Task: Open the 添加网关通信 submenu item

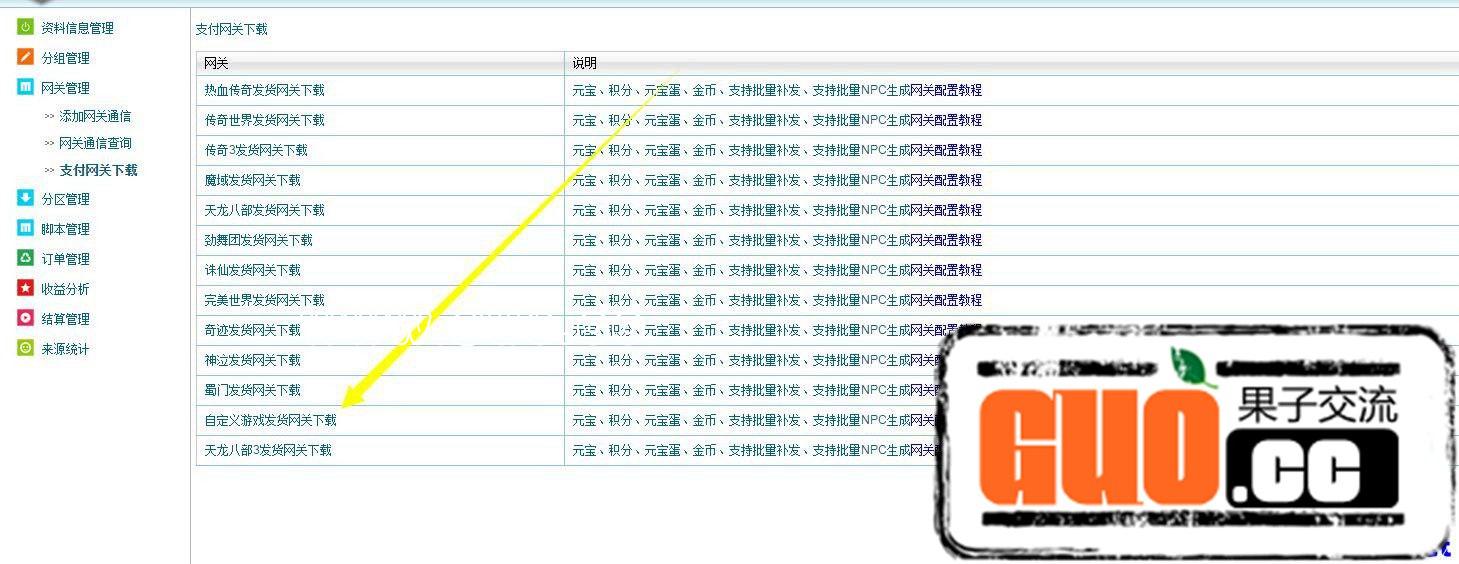Action: tap(94, 116)
